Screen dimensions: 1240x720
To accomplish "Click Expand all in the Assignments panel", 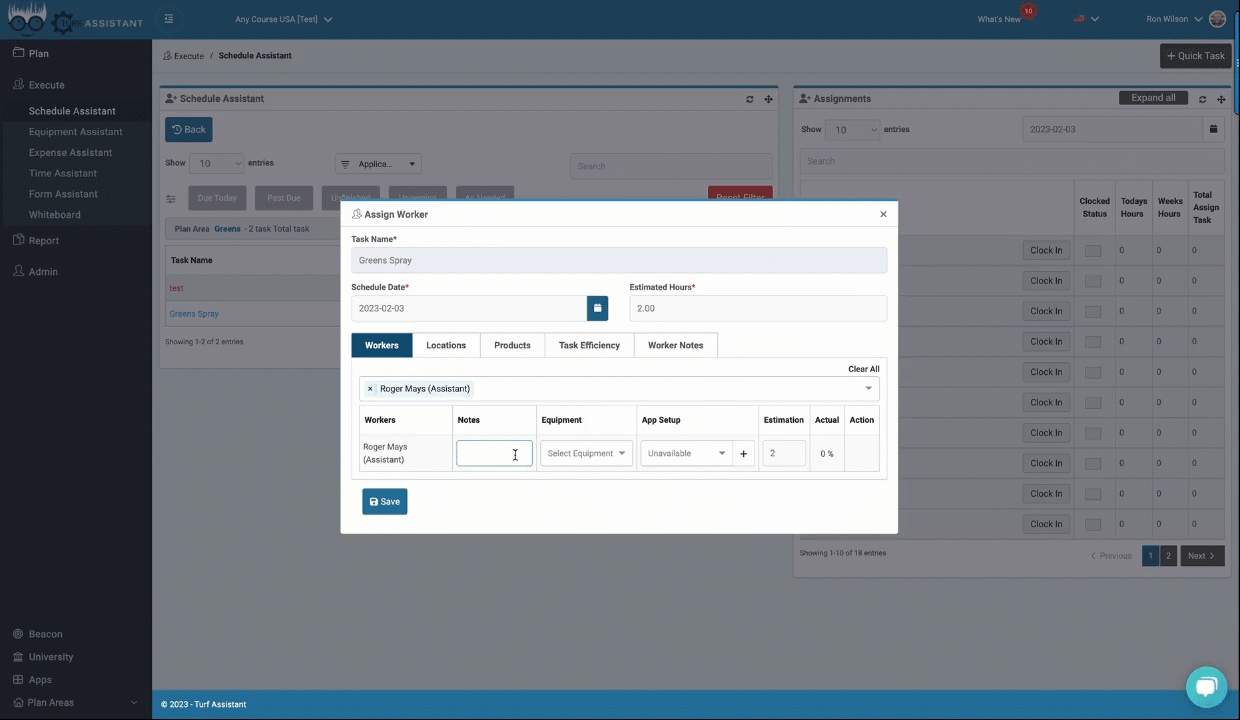I will click(1153, 98).
